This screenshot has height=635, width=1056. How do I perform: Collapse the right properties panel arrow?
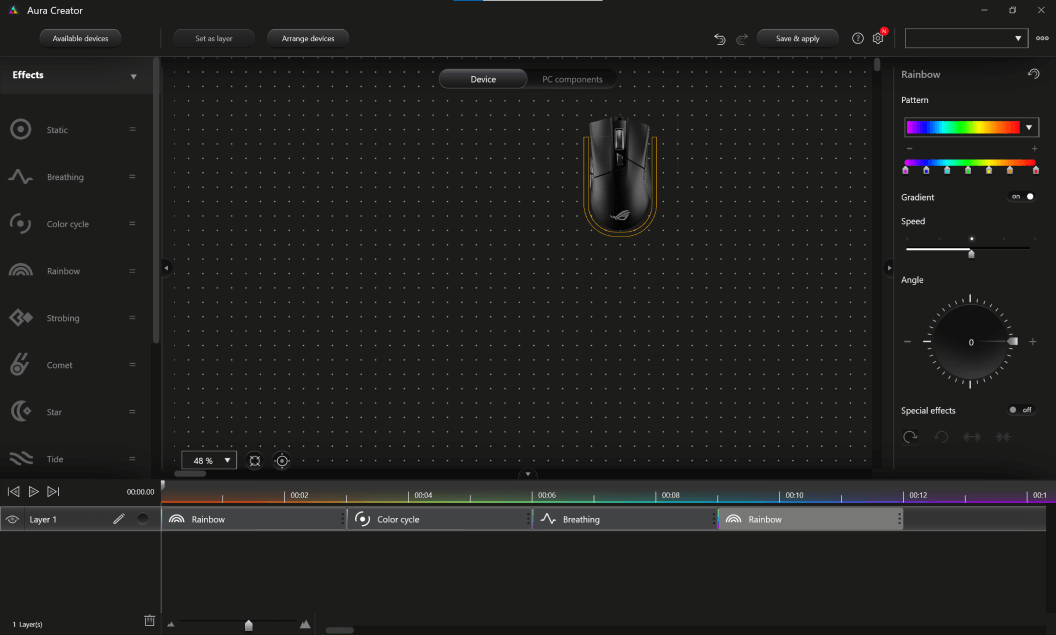point(889,268)
